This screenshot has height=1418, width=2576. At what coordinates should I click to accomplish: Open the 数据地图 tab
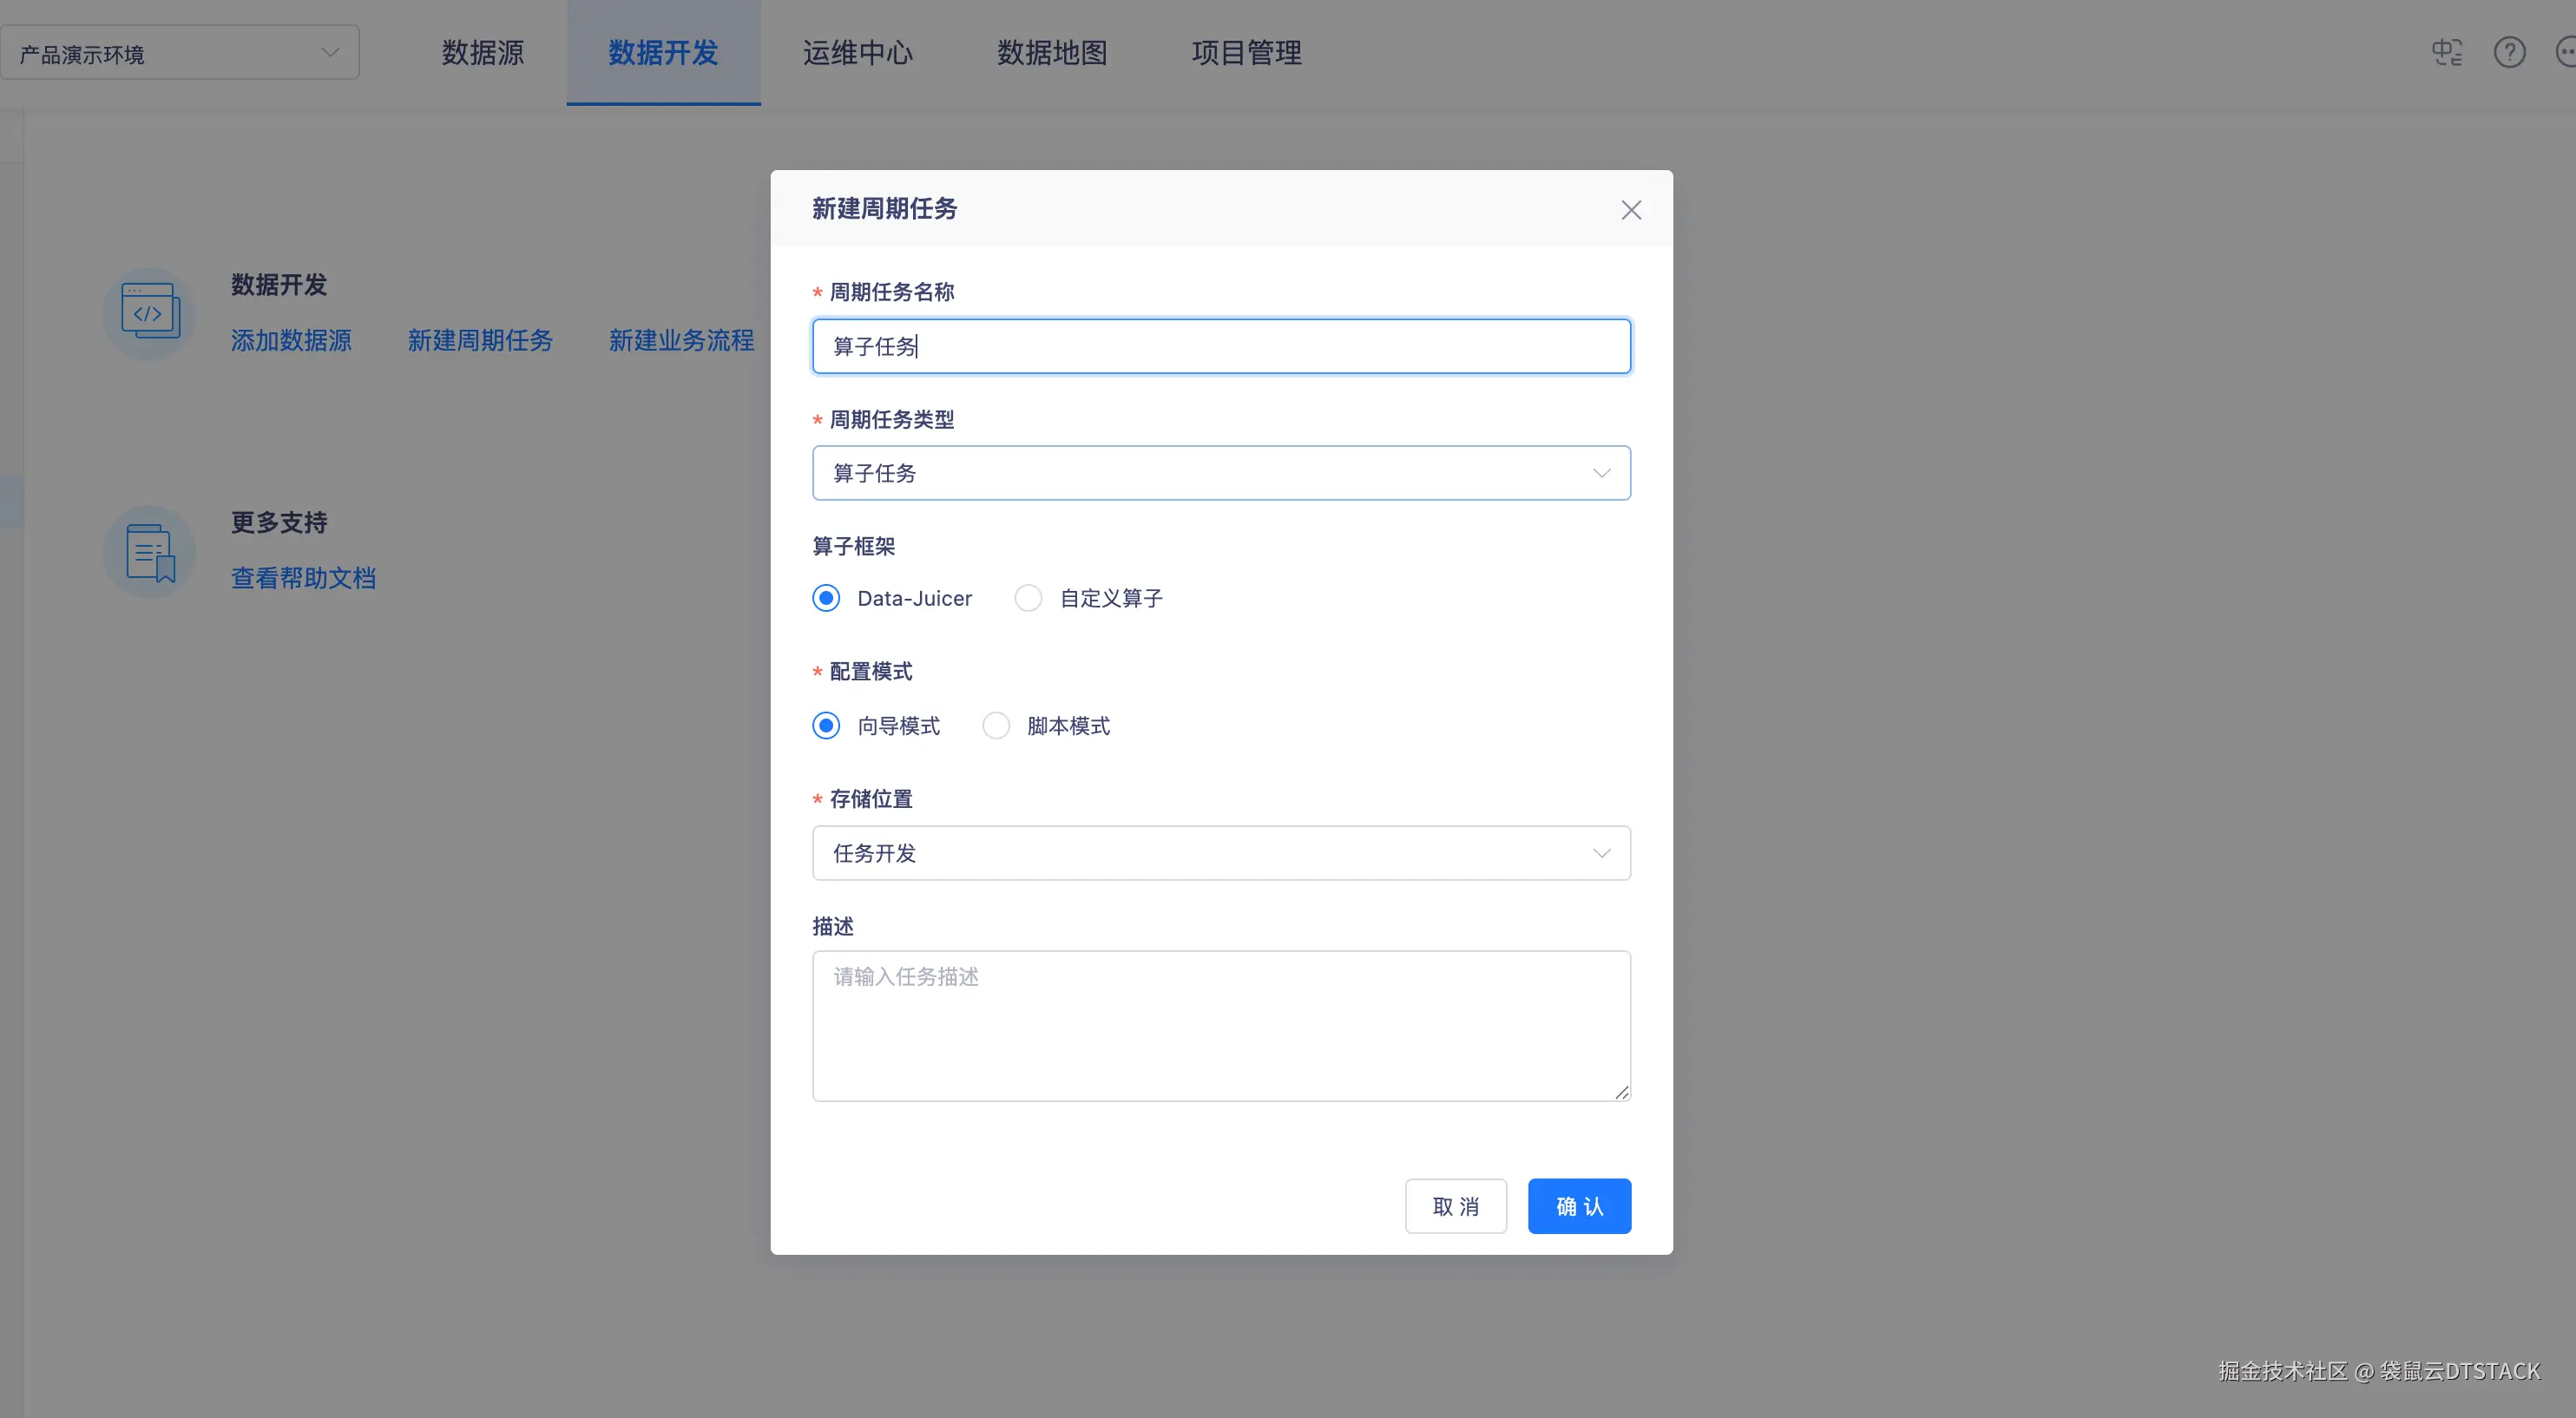1052,53
